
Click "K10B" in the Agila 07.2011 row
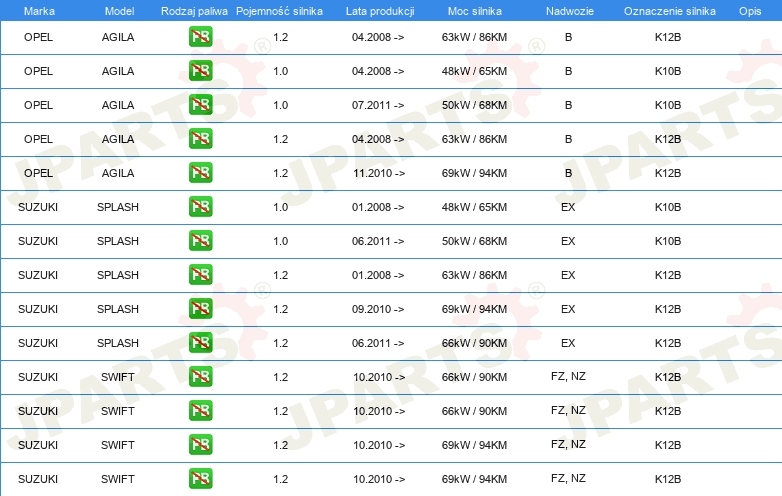[668, 105]
